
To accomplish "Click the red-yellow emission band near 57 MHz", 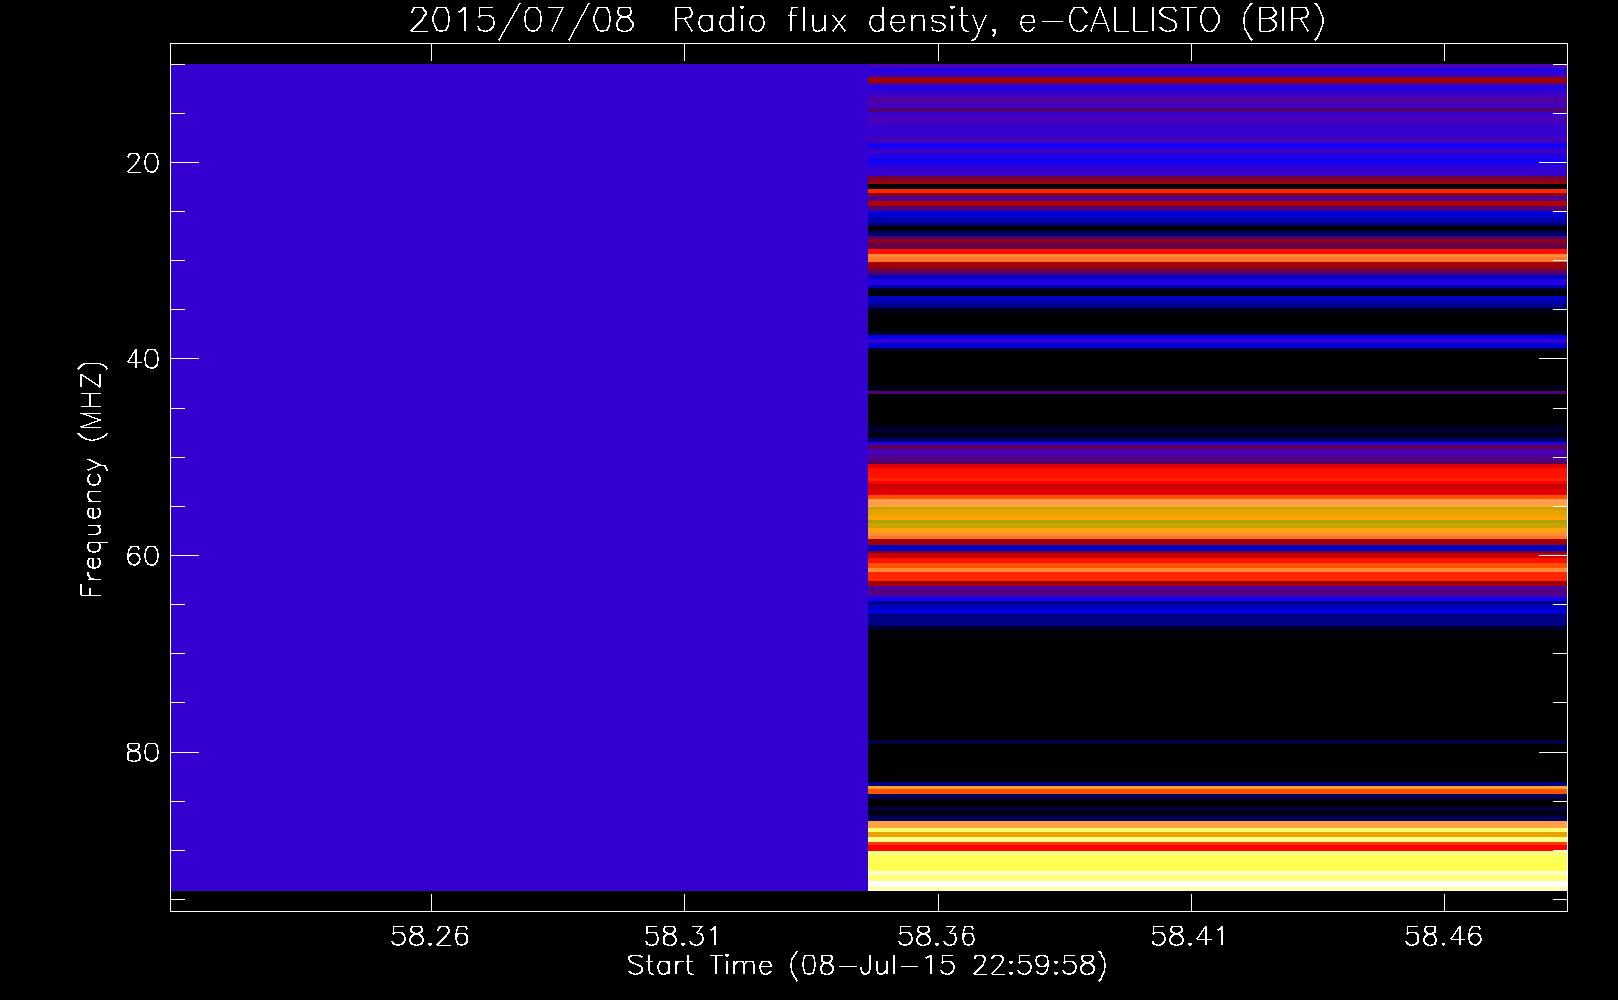I will point(1217,503).
